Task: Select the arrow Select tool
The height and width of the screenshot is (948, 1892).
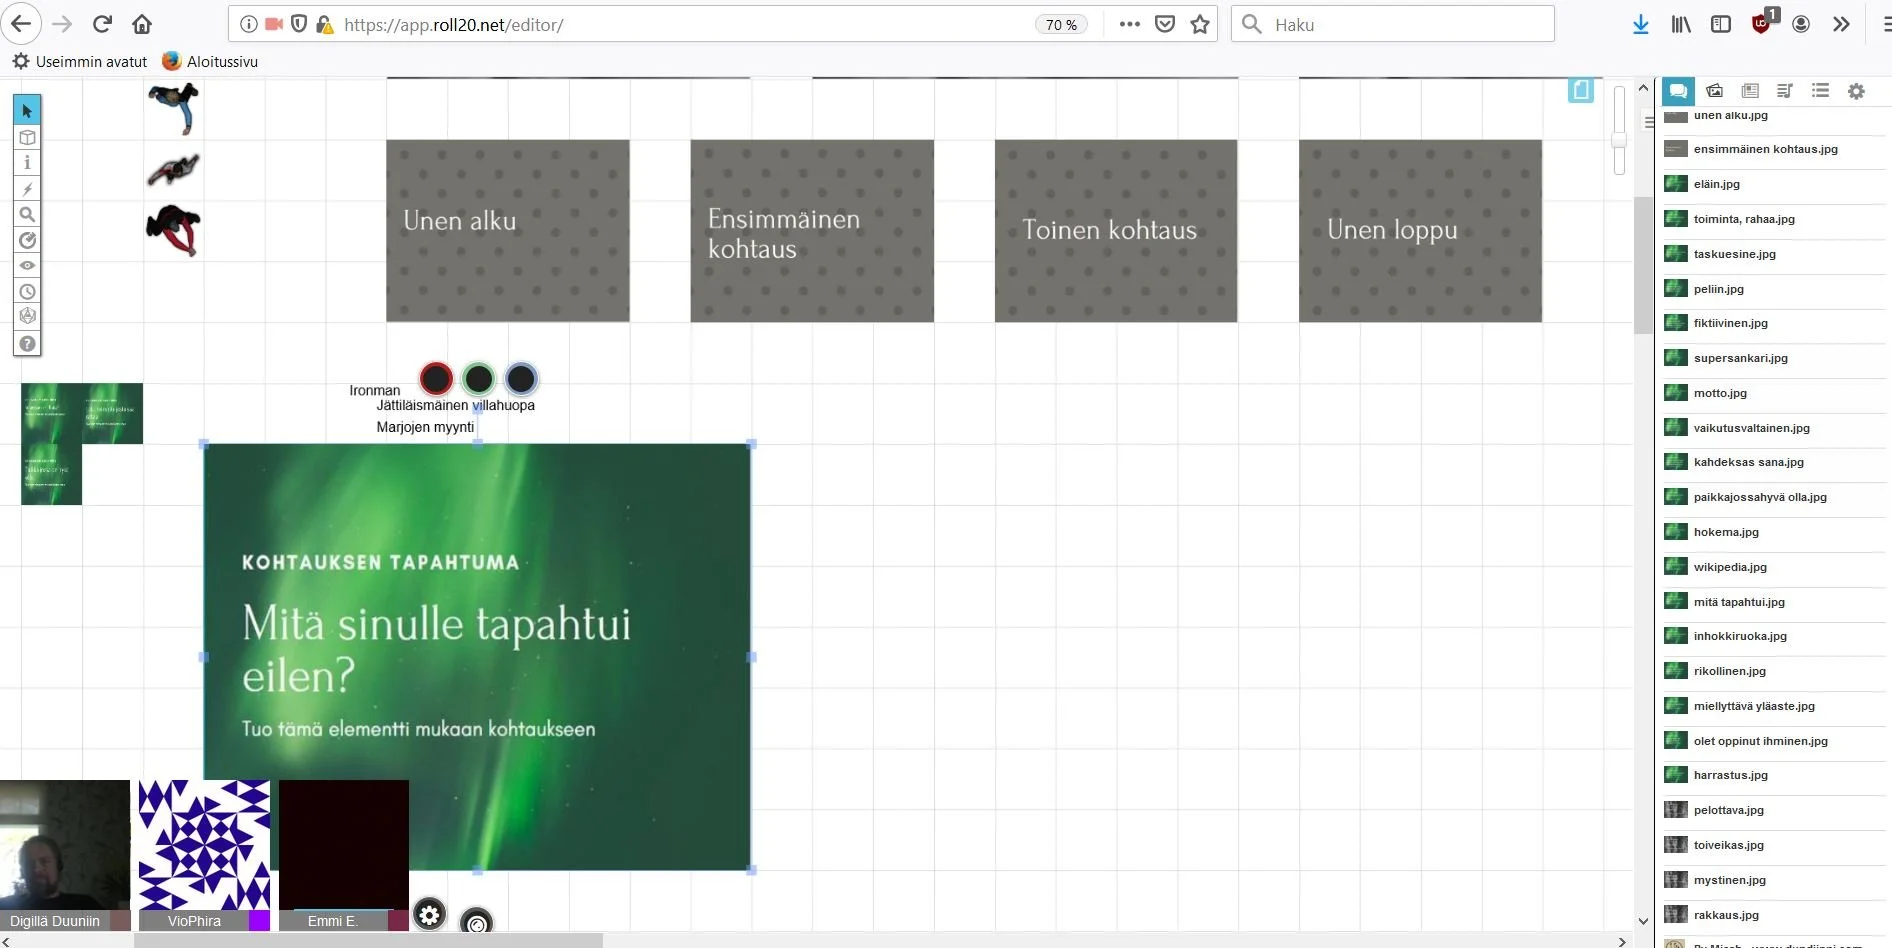Action: coord(27,110)
